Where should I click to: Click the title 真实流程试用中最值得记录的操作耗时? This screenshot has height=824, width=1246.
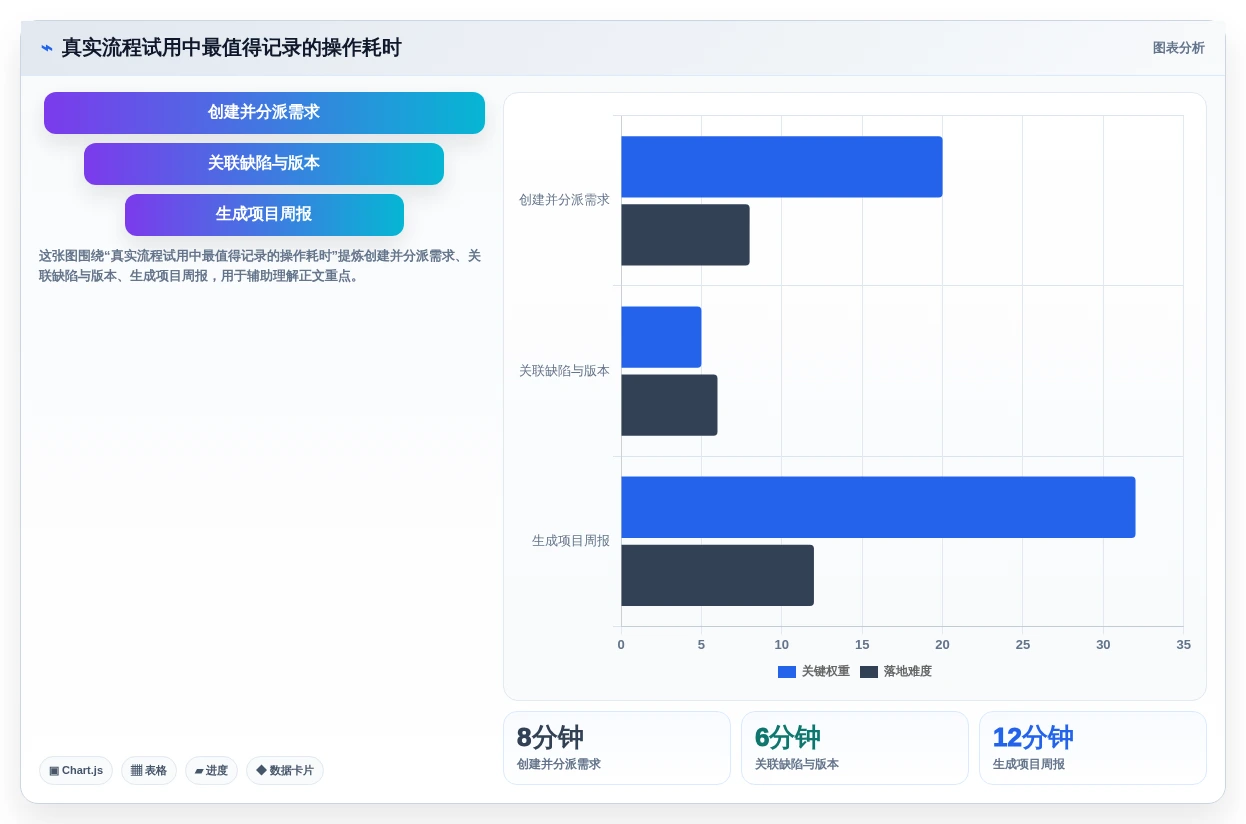click(231, 48)
